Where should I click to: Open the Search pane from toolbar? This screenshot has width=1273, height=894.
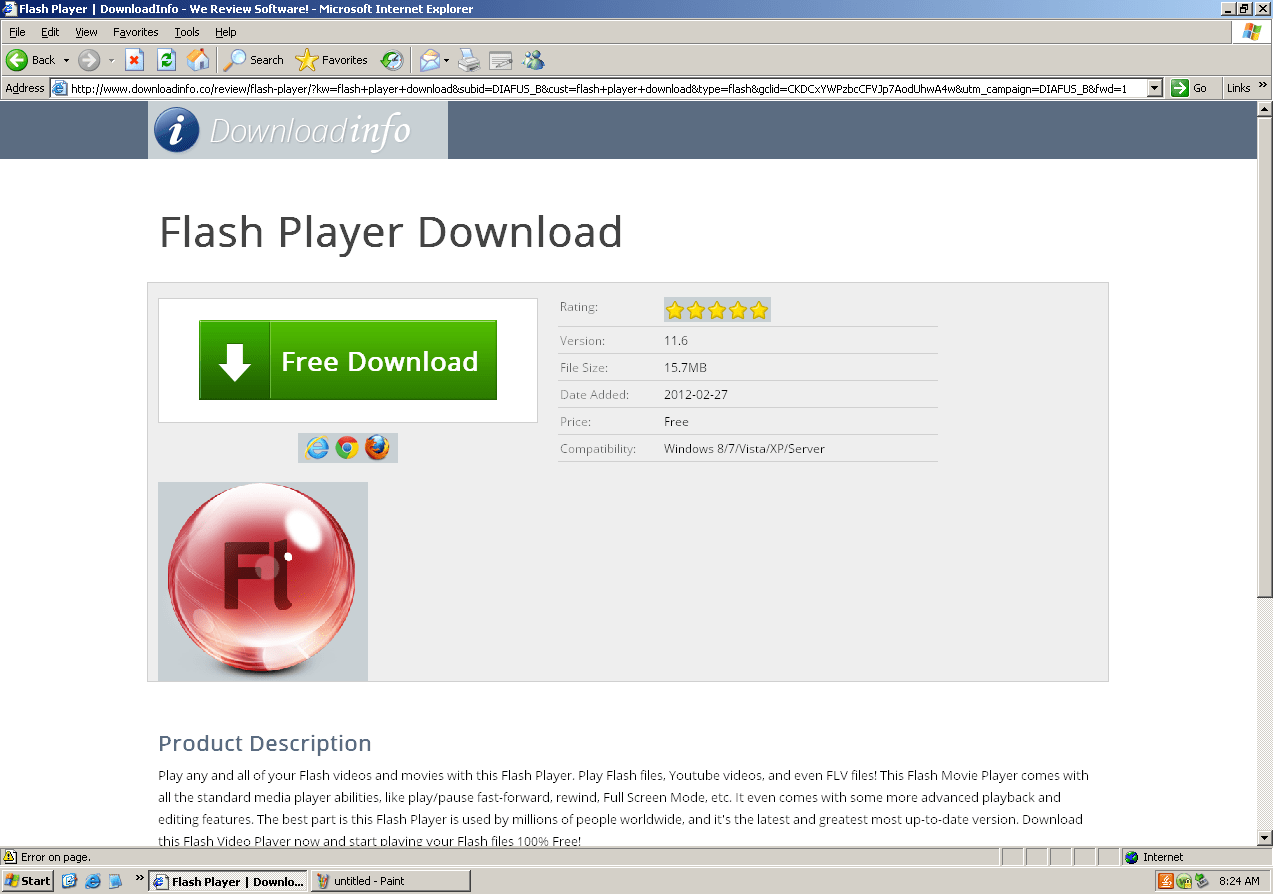pos(254,60)
